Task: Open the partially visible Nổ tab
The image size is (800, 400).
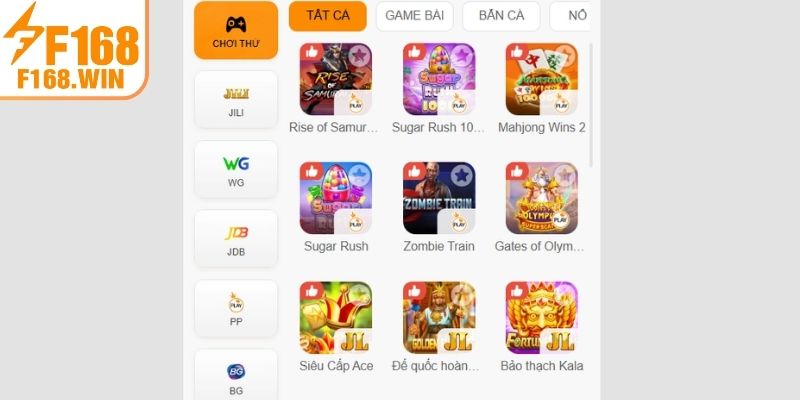Action: click(570, 16)
